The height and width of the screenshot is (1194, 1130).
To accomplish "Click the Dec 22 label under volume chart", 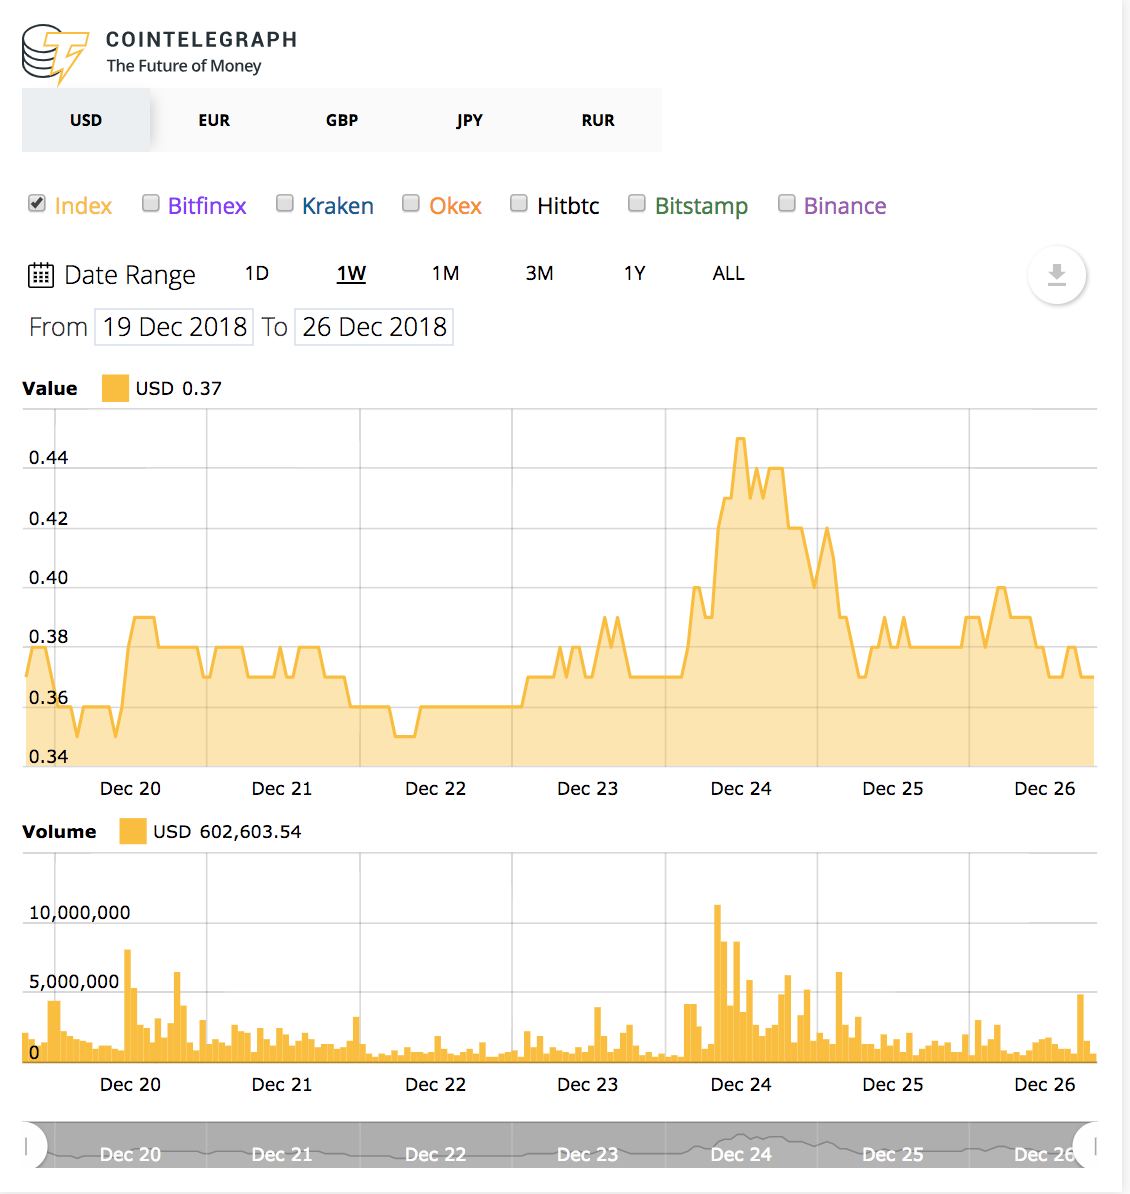I will [x=436, y=1084].
